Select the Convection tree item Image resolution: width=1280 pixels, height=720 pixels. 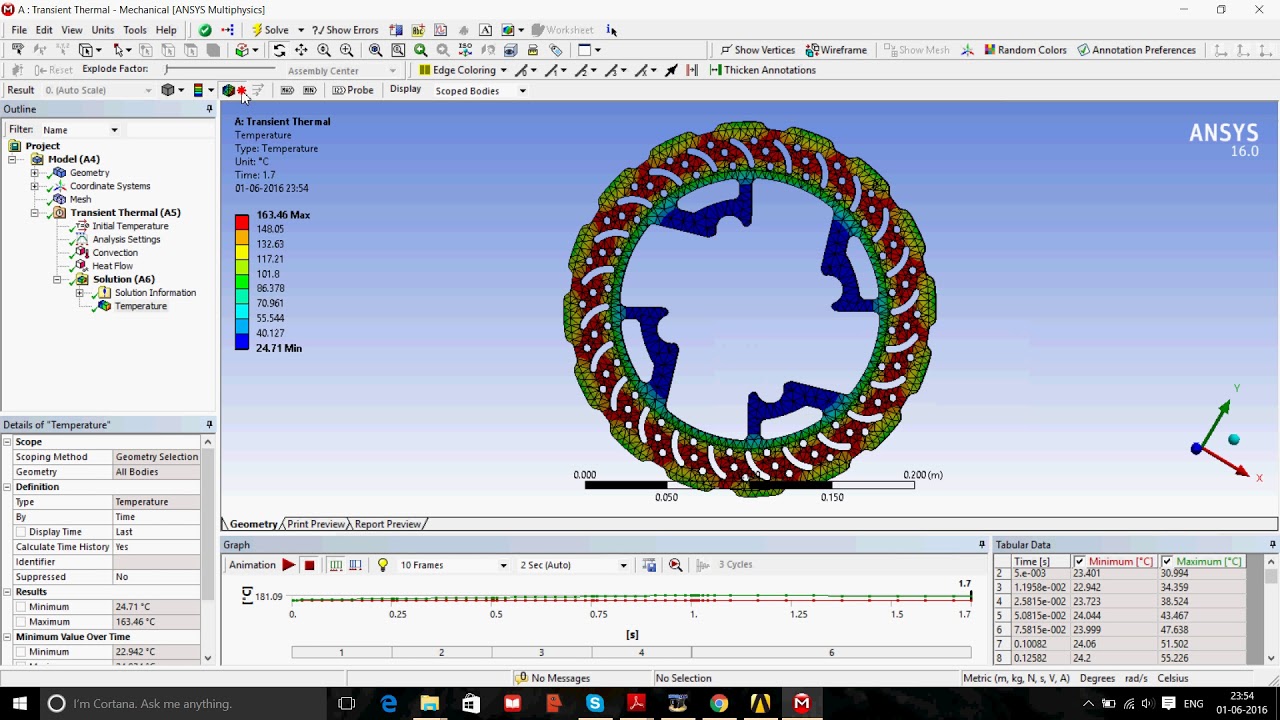click(x=115, y=253)
